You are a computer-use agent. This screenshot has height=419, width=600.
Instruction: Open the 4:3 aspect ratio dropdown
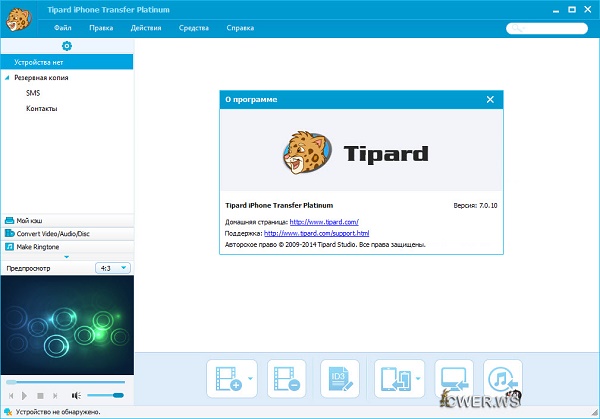(x=111, y=268)
